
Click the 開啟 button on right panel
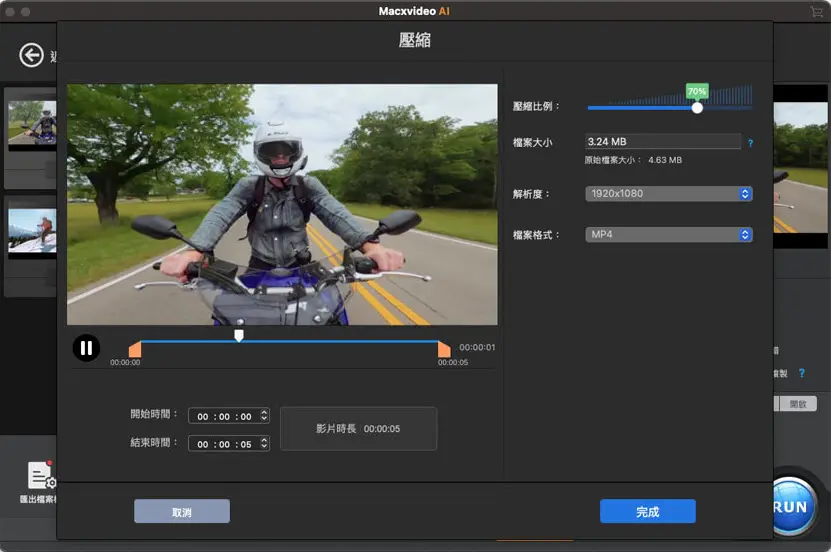click(x=797, y=404)
